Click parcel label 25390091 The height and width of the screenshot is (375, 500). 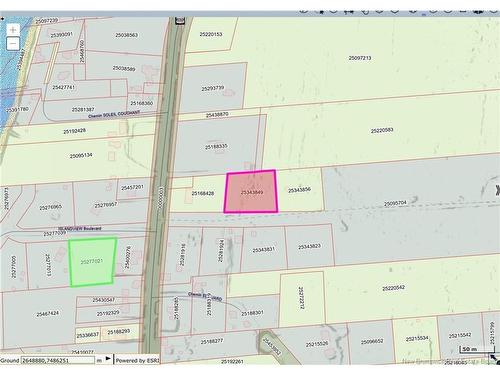(62, 34)
